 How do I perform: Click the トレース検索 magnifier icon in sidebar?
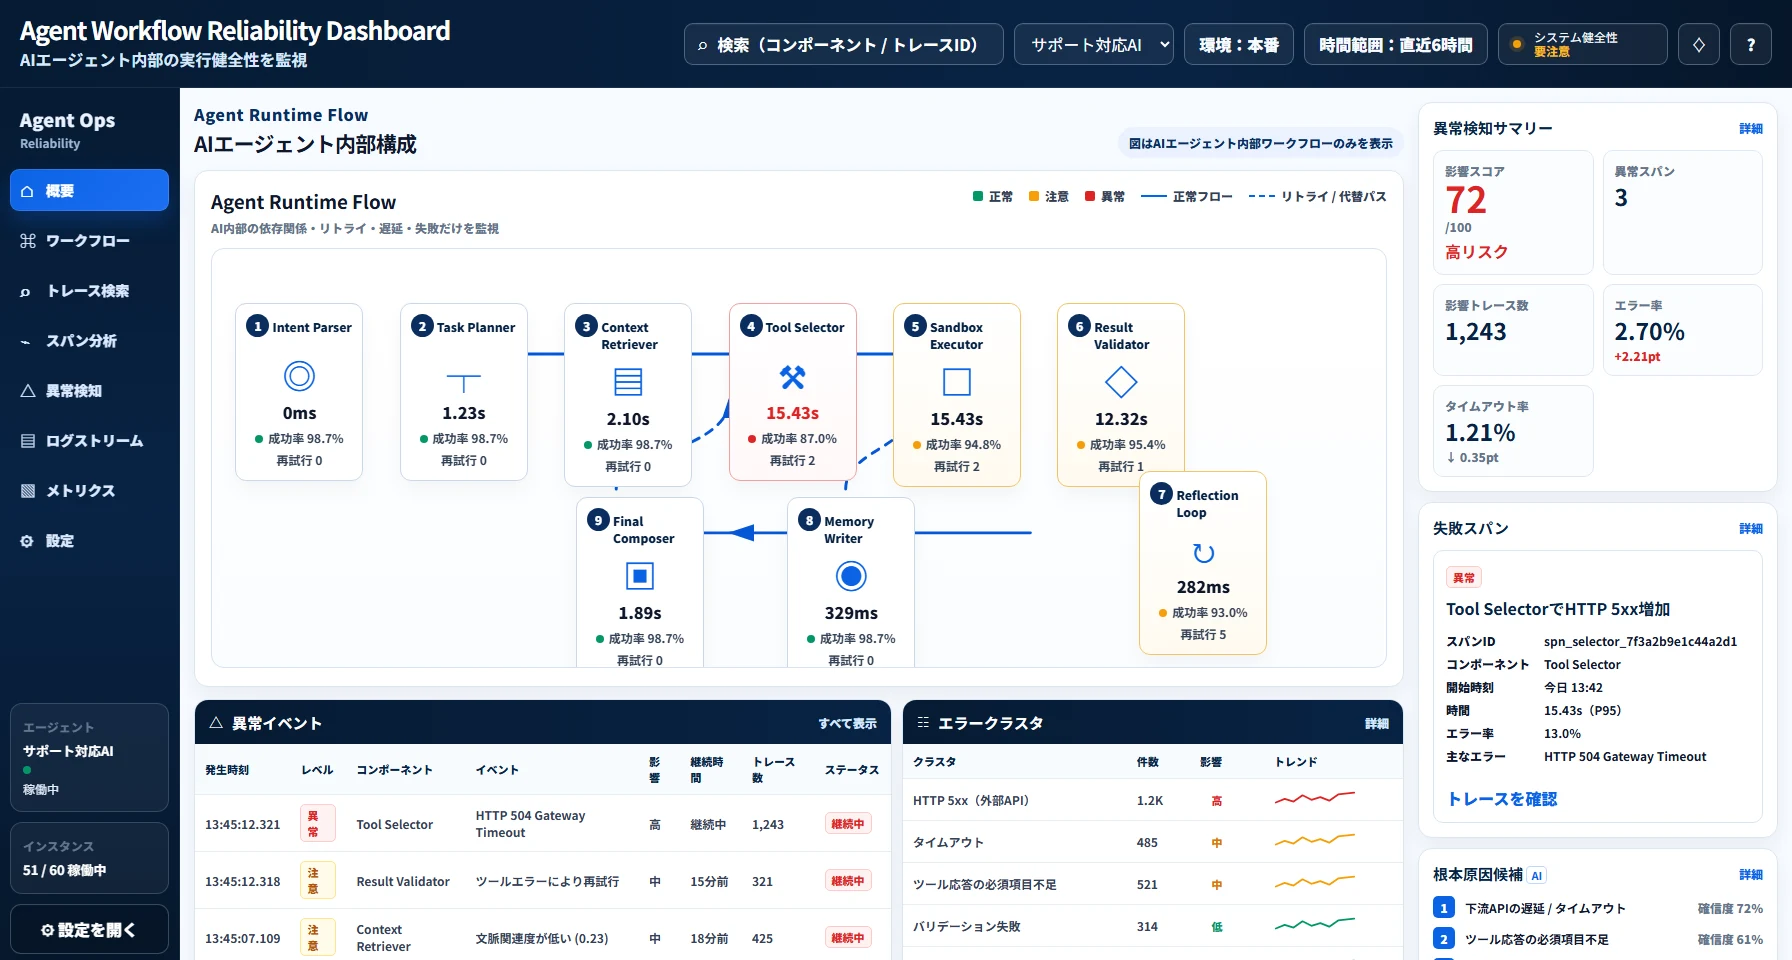tap(26, 292)
